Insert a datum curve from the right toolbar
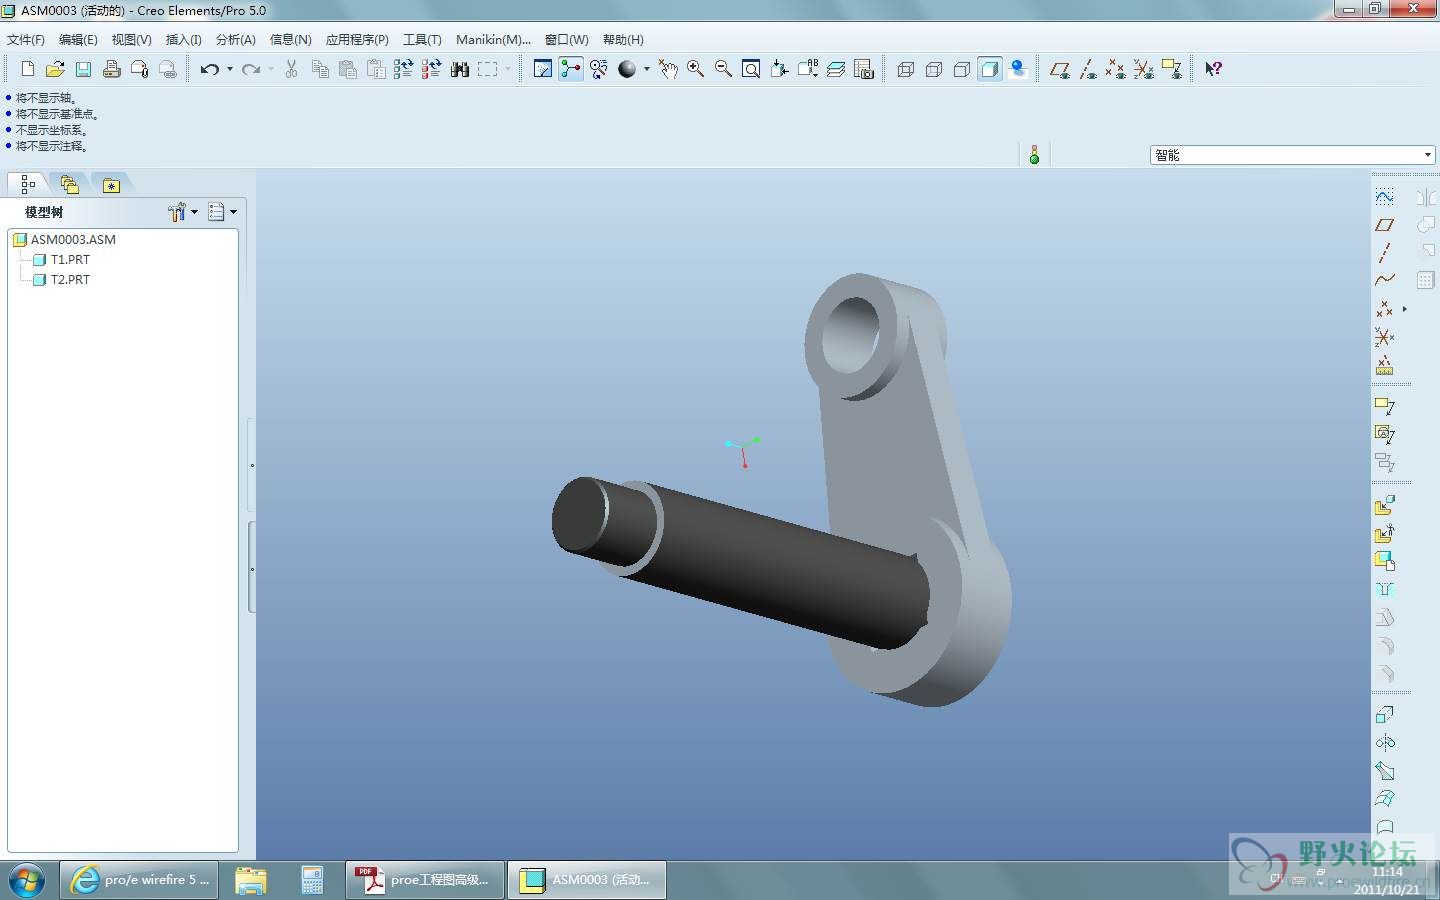 click(x=1384, y=281)
